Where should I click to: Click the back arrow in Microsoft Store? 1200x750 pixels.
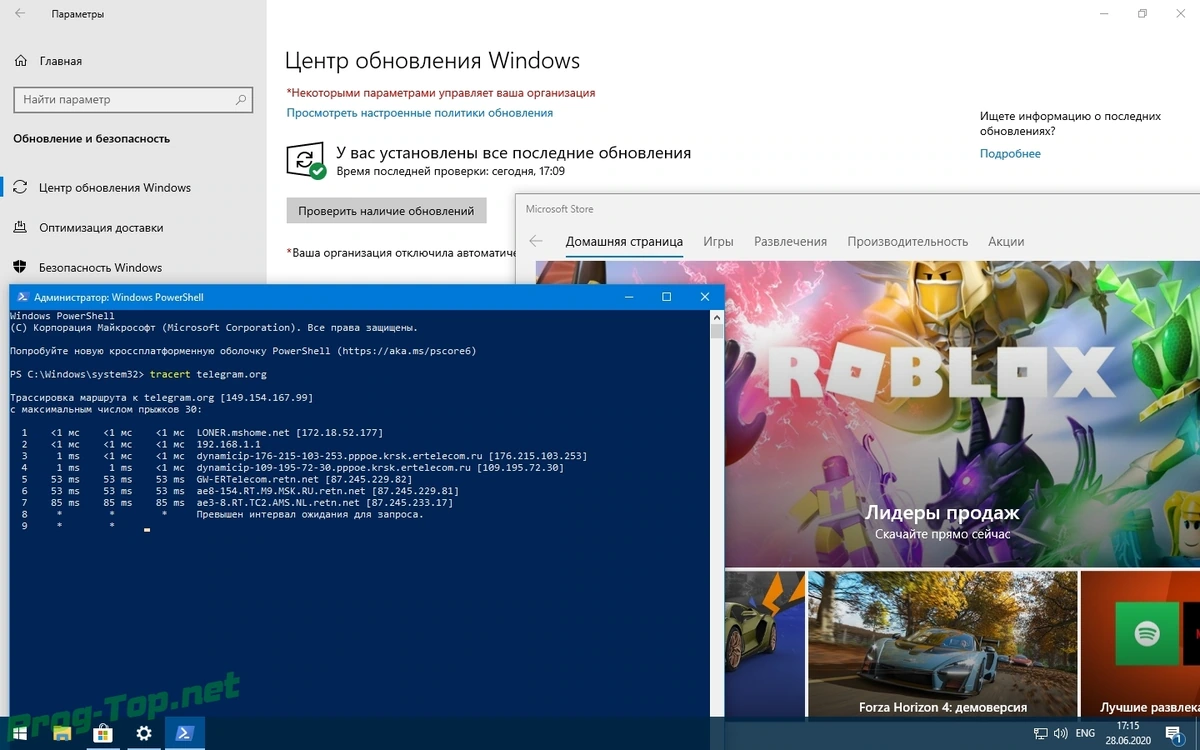pyautogui.click(x=536, y=242)
